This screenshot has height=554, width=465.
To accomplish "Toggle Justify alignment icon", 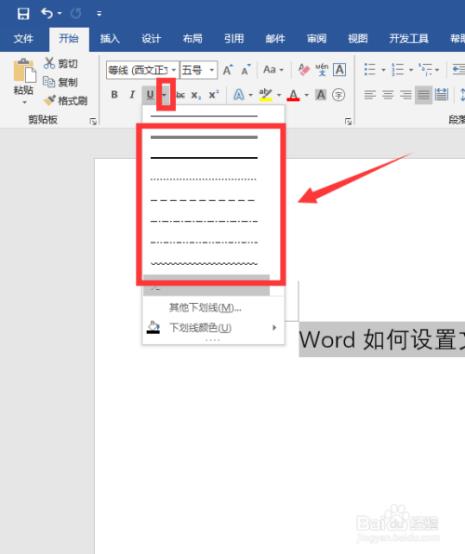I will (x=423, y=95).
